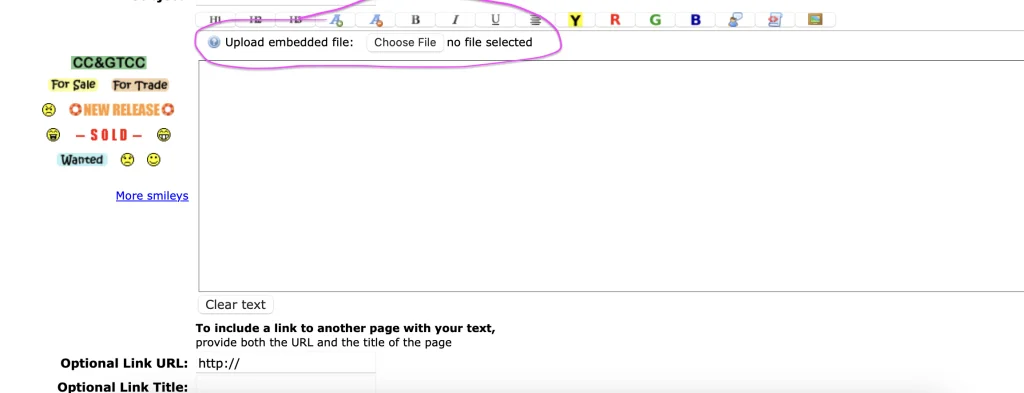Apply yellow highlight with Y button
Viewport: 1024px width, 393px height.
(x=575, y=20)
